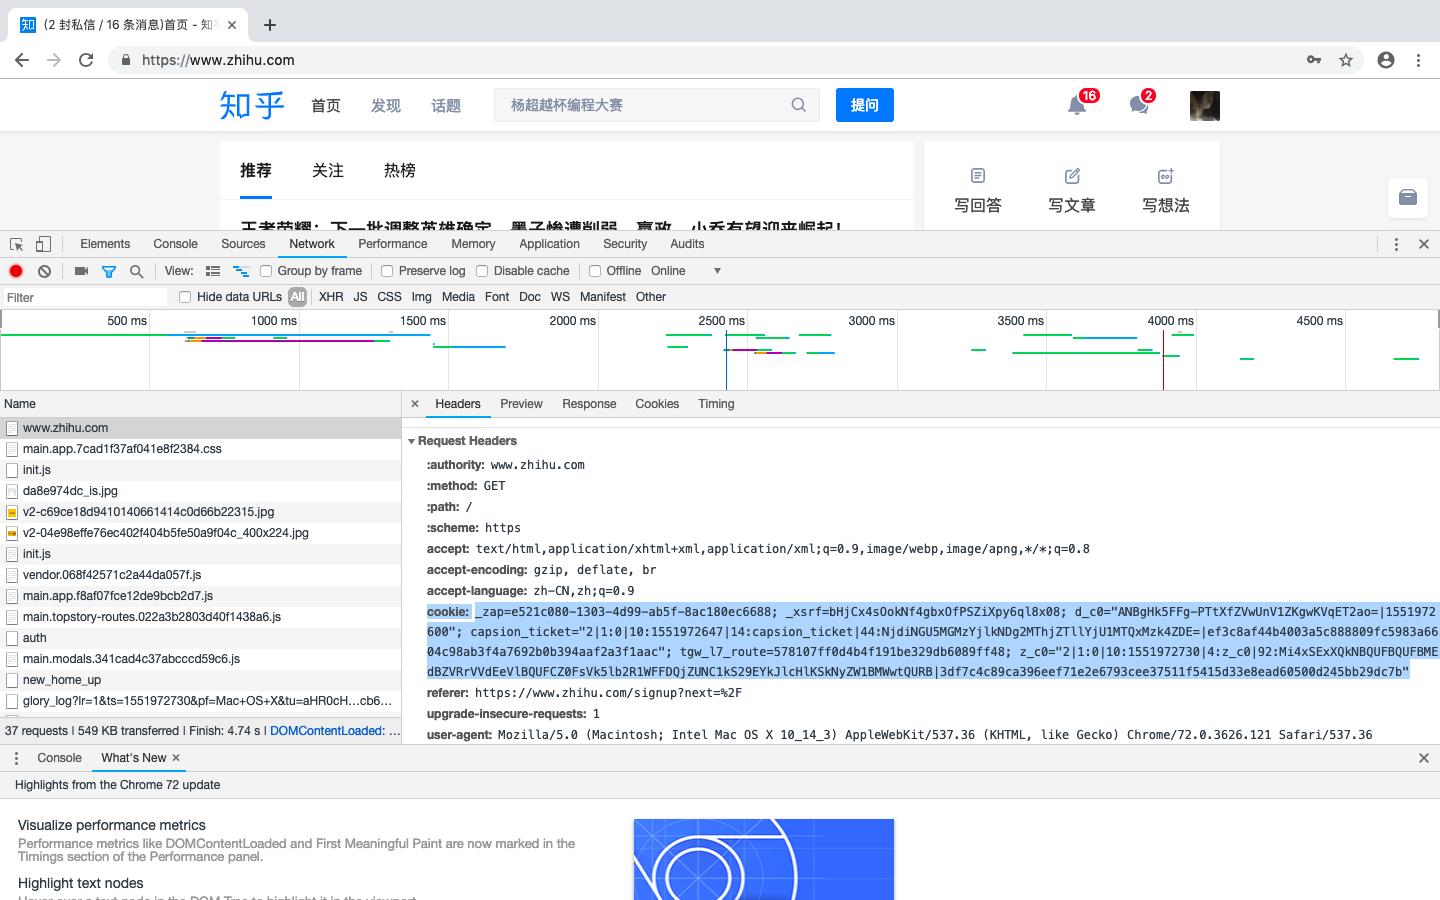Open the DevTools three-dot options menu
The image size is (1440, 900).
pos(1397,243)
